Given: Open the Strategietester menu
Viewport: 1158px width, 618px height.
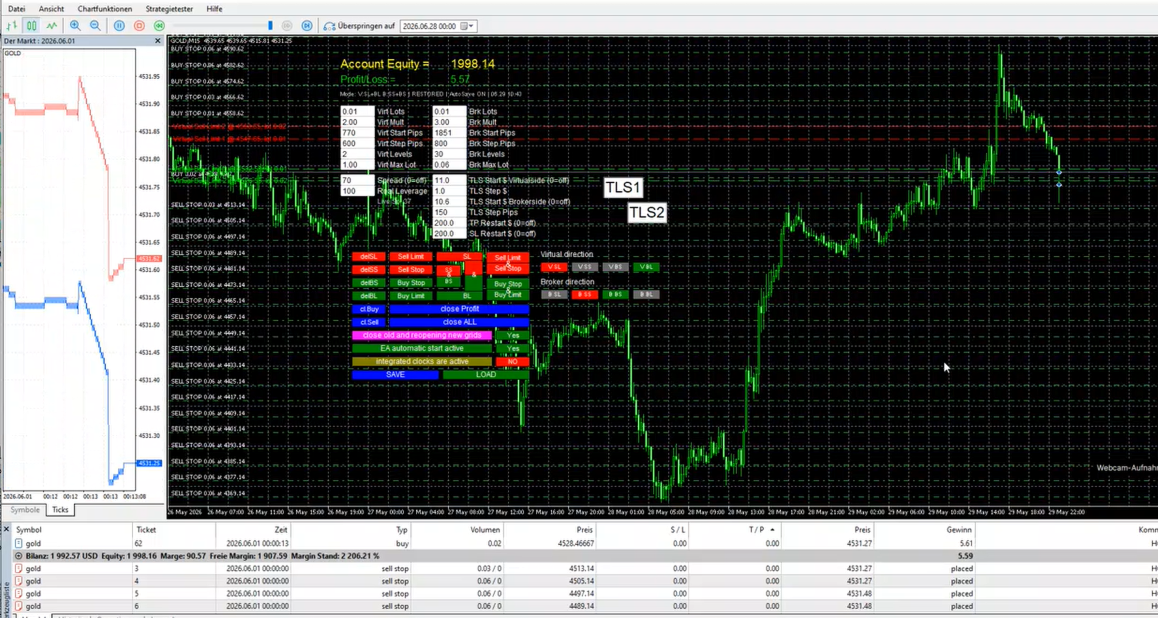Looking at the screenshot, I should pyautogui.click(x=170, y=9).
